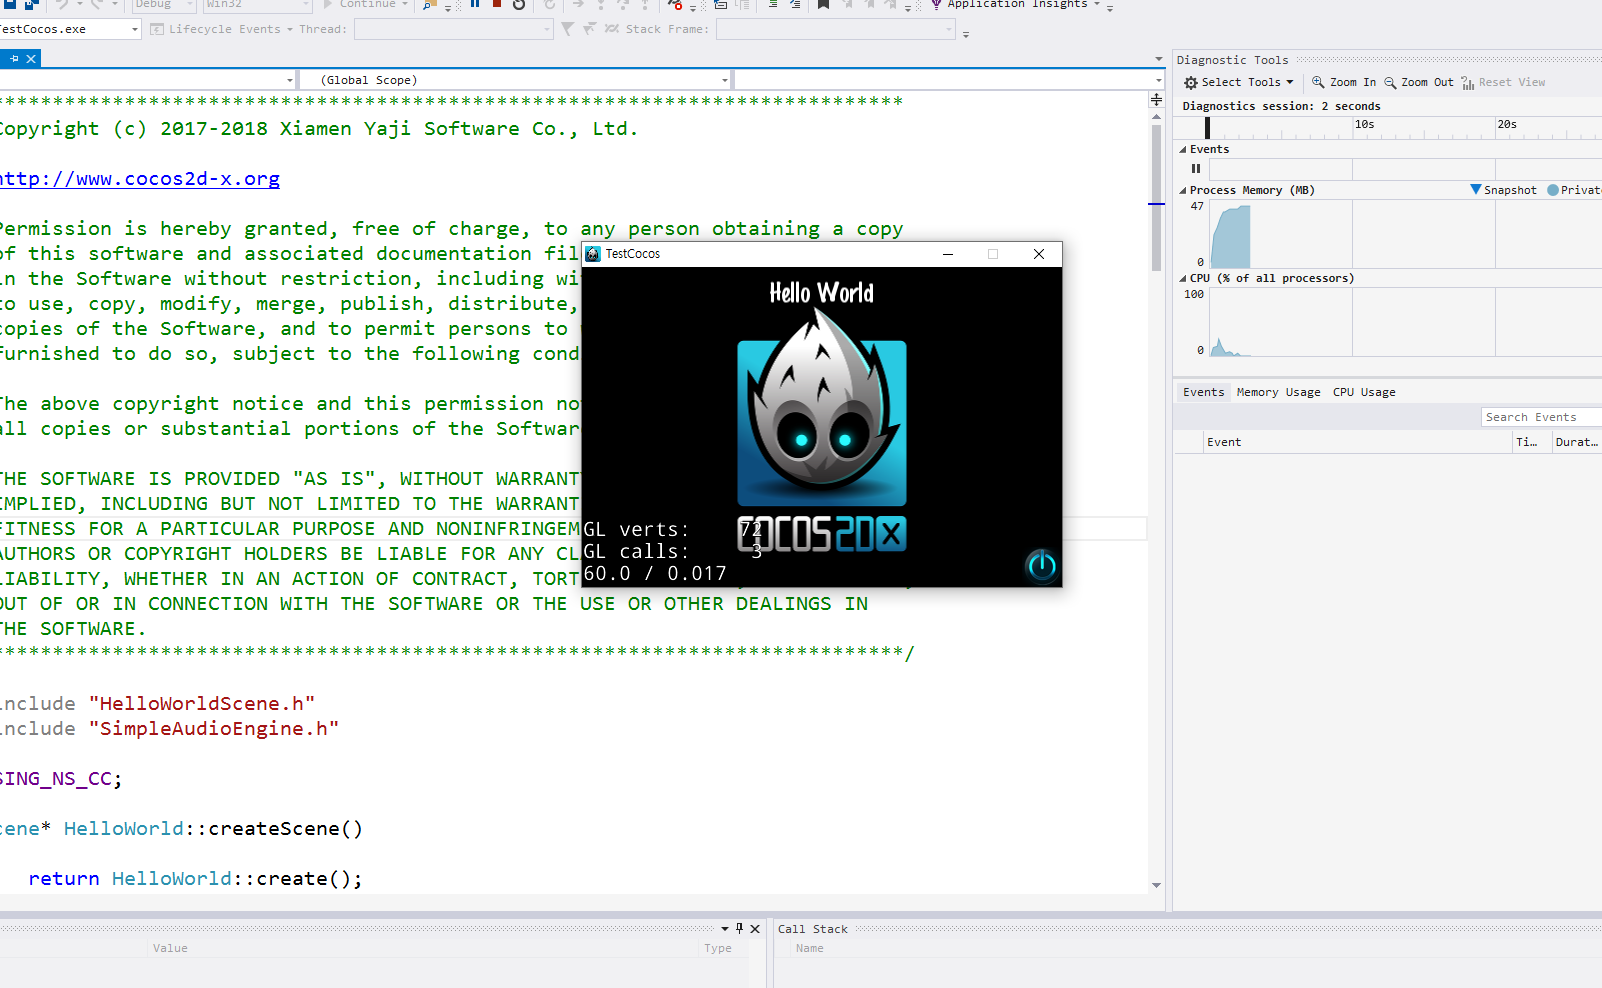This screenshot has height=988, width=1602.
Task: Pause the debugger with Break All
Action: point(475,4)
